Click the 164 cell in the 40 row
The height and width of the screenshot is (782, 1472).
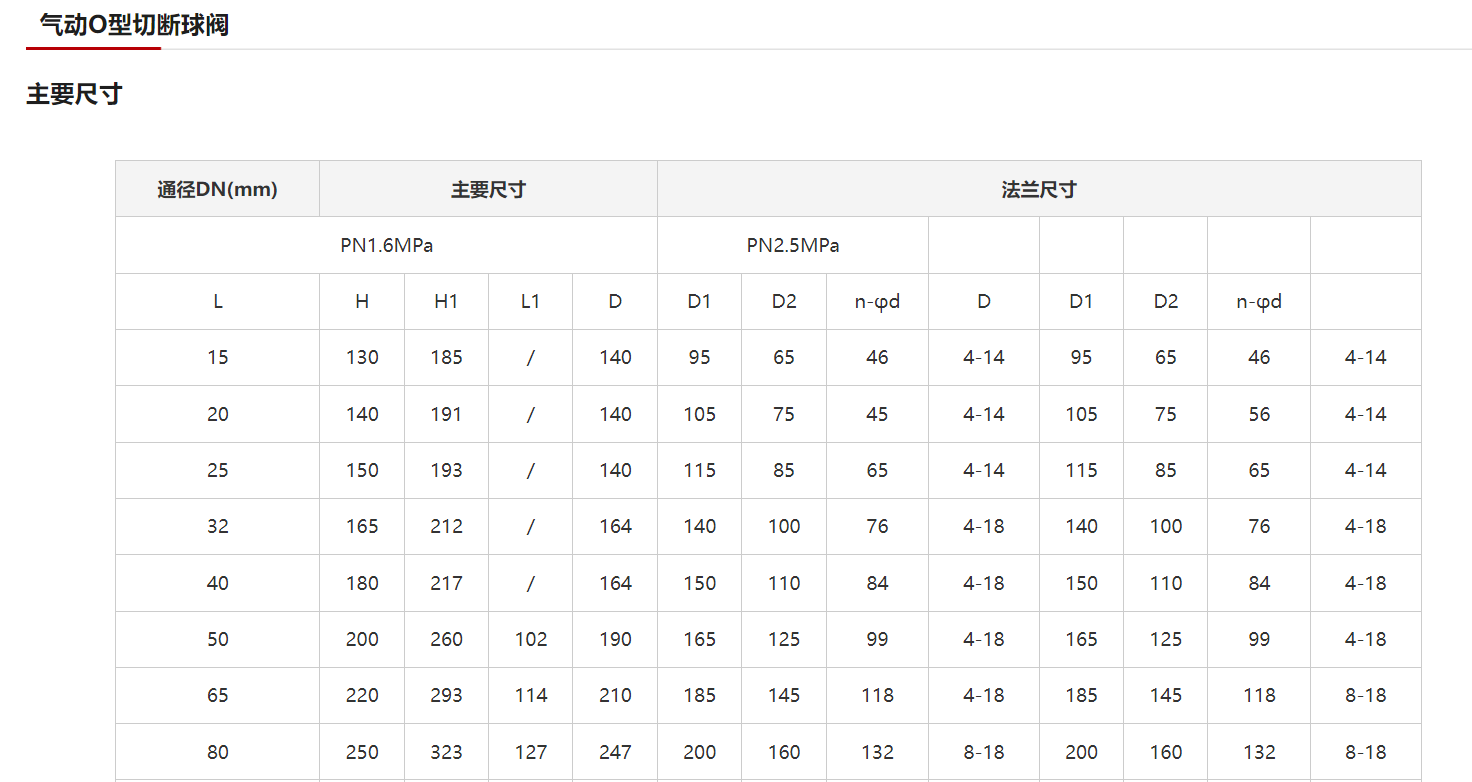click(x=615, y=583)
